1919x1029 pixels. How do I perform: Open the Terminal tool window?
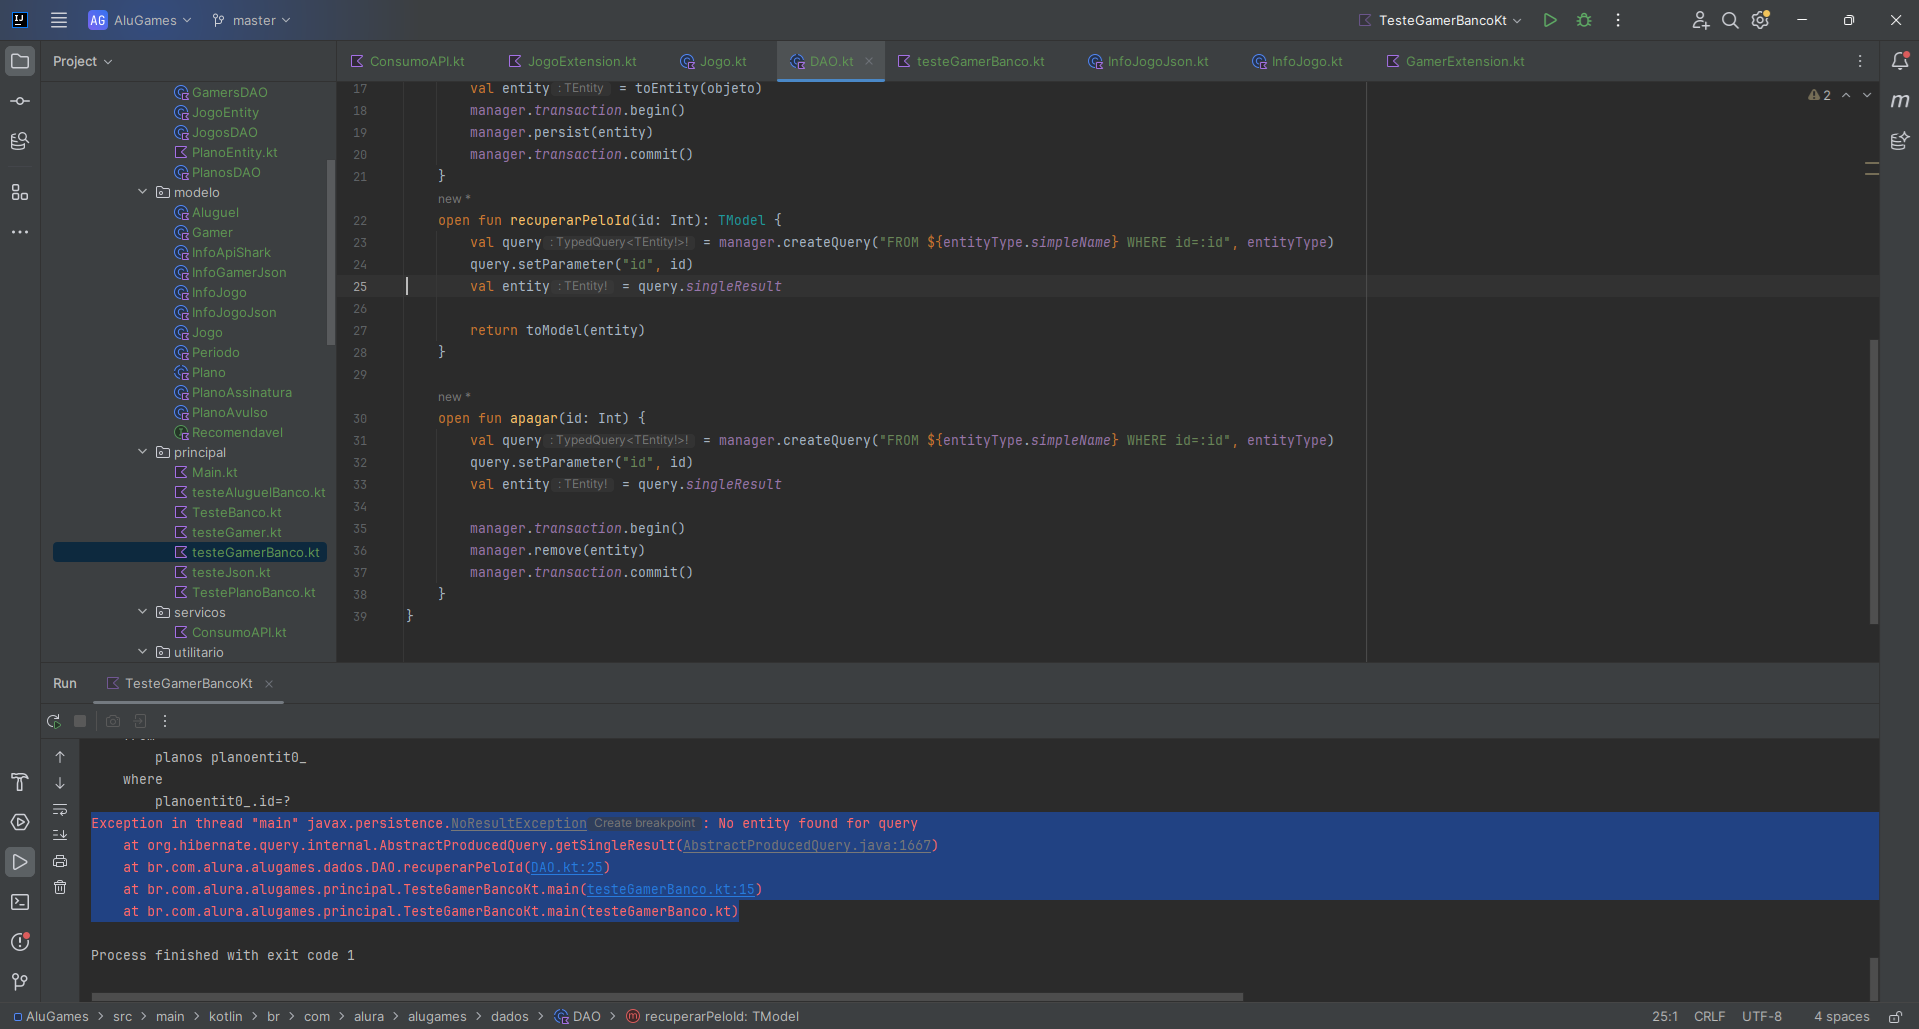(20, 902)
